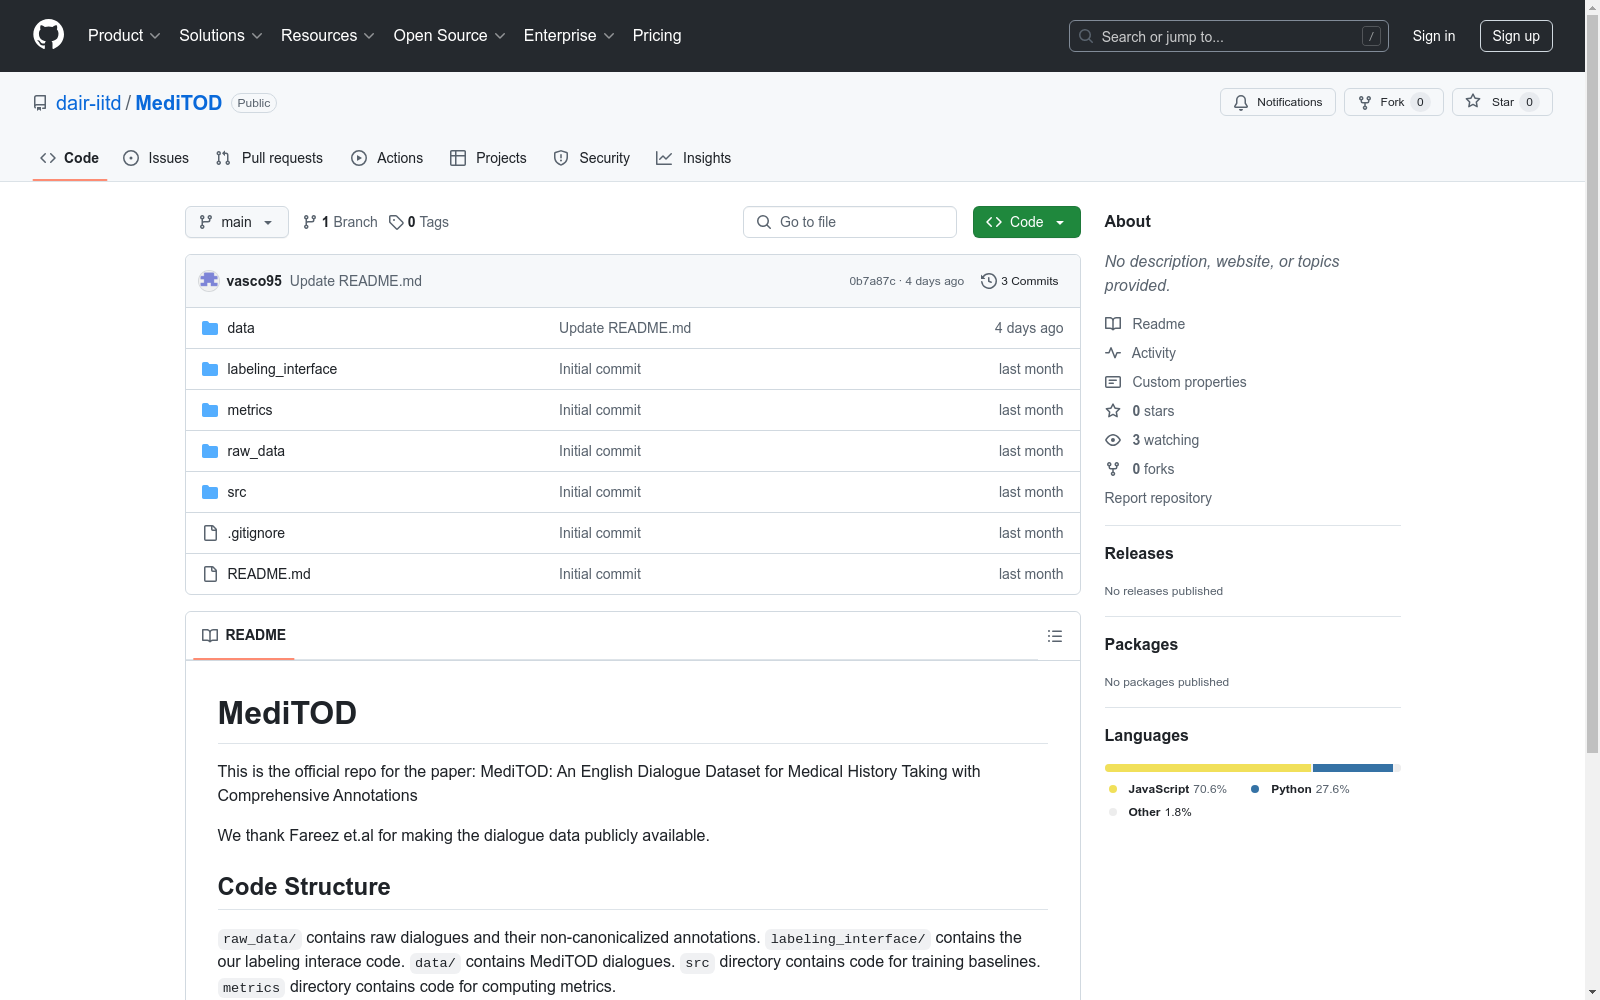Viewport: 1600px width, 1000px height.
Task: View the 3 Commits history
Action: point(1020,281)
